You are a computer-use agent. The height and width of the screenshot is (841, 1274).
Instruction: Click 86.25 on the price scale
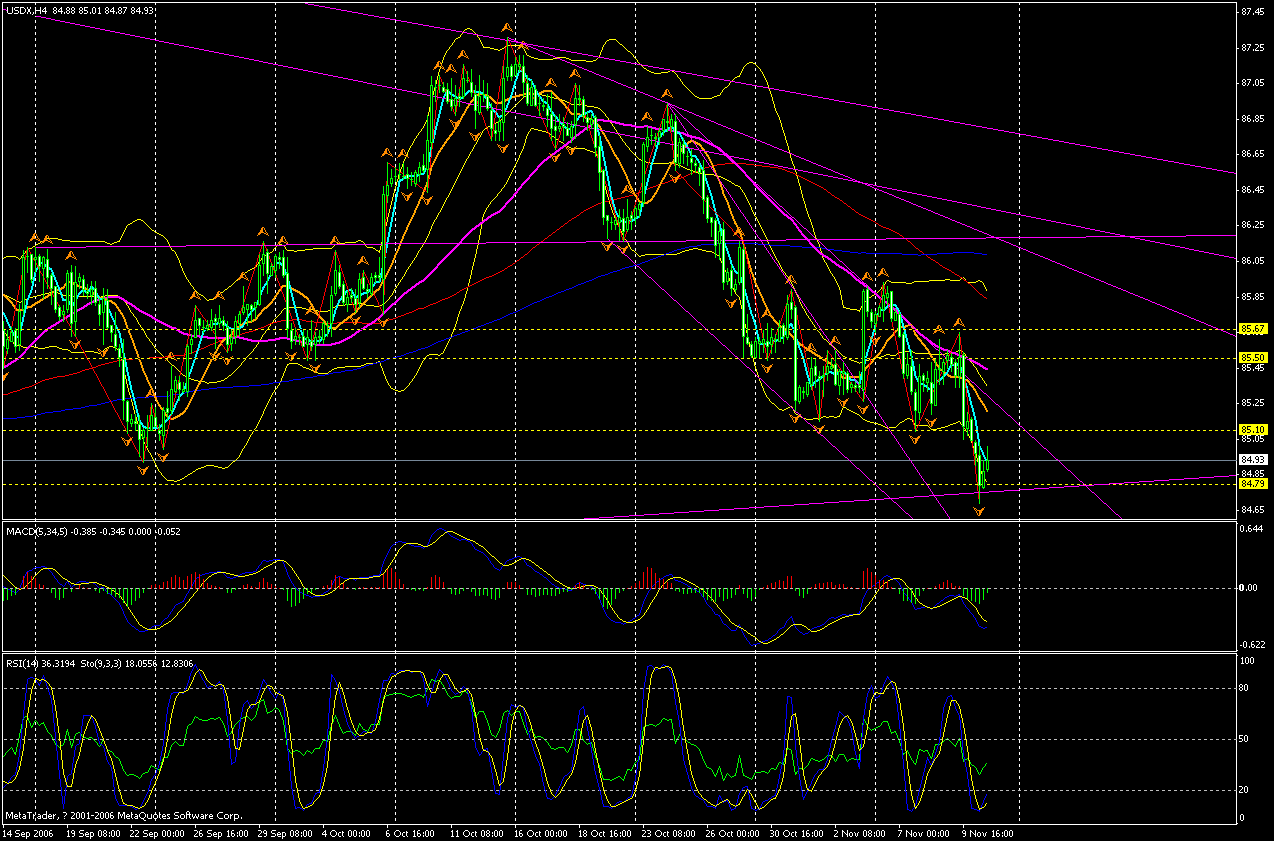1253,225
